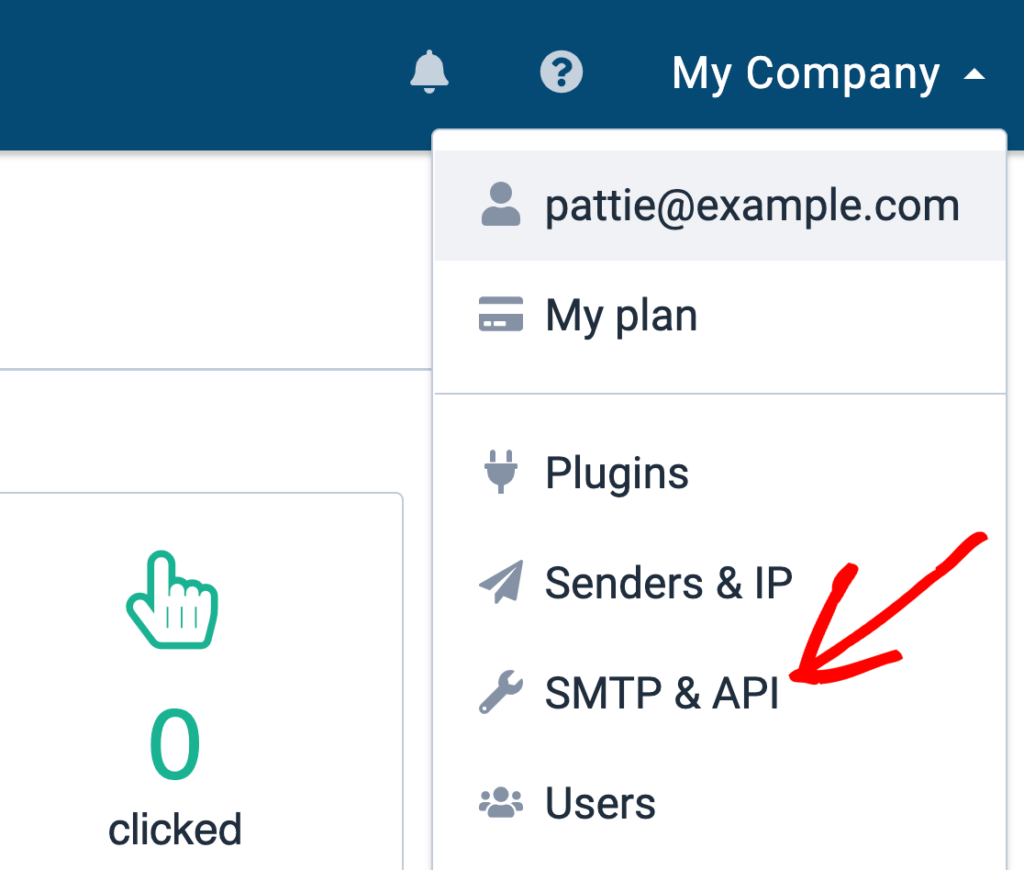The height and width of the screenshot is (870, 1024).
Task: Select the pattie@example.com account entry
Action: (x=750, y=203)
